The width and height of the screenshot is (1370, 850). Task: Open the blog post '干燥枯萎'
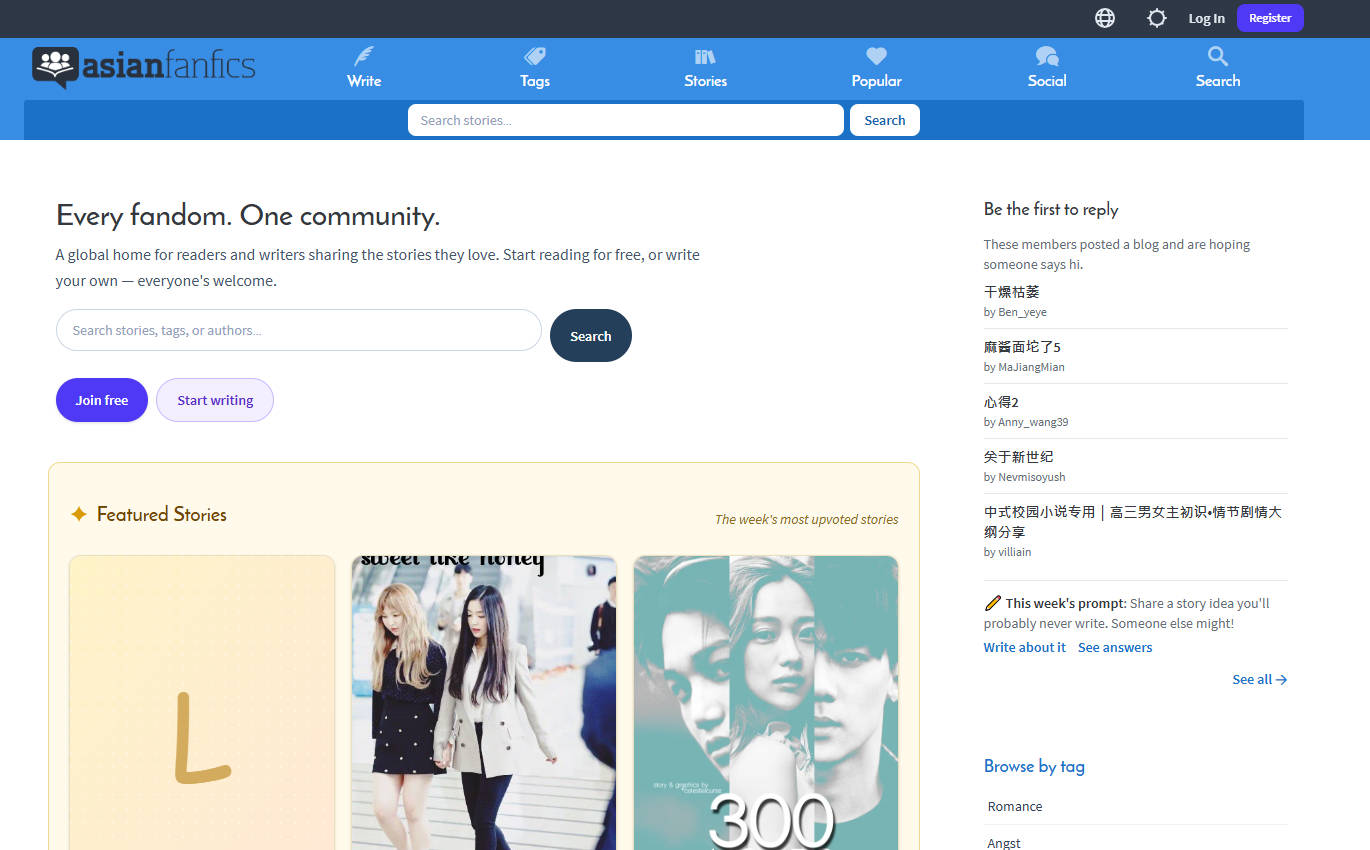click(1012, 292)
